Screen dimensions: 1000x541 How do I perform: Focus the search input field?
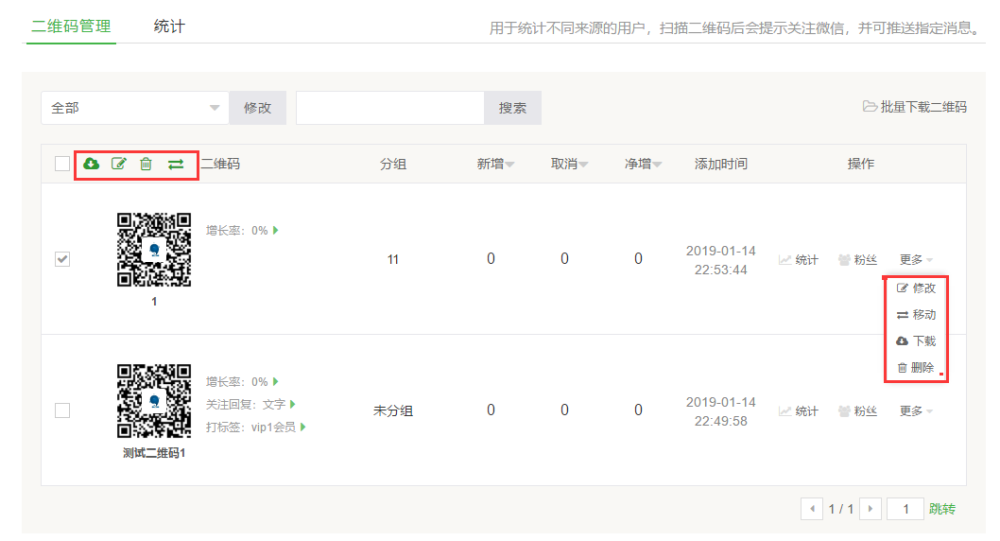[390, 108]
